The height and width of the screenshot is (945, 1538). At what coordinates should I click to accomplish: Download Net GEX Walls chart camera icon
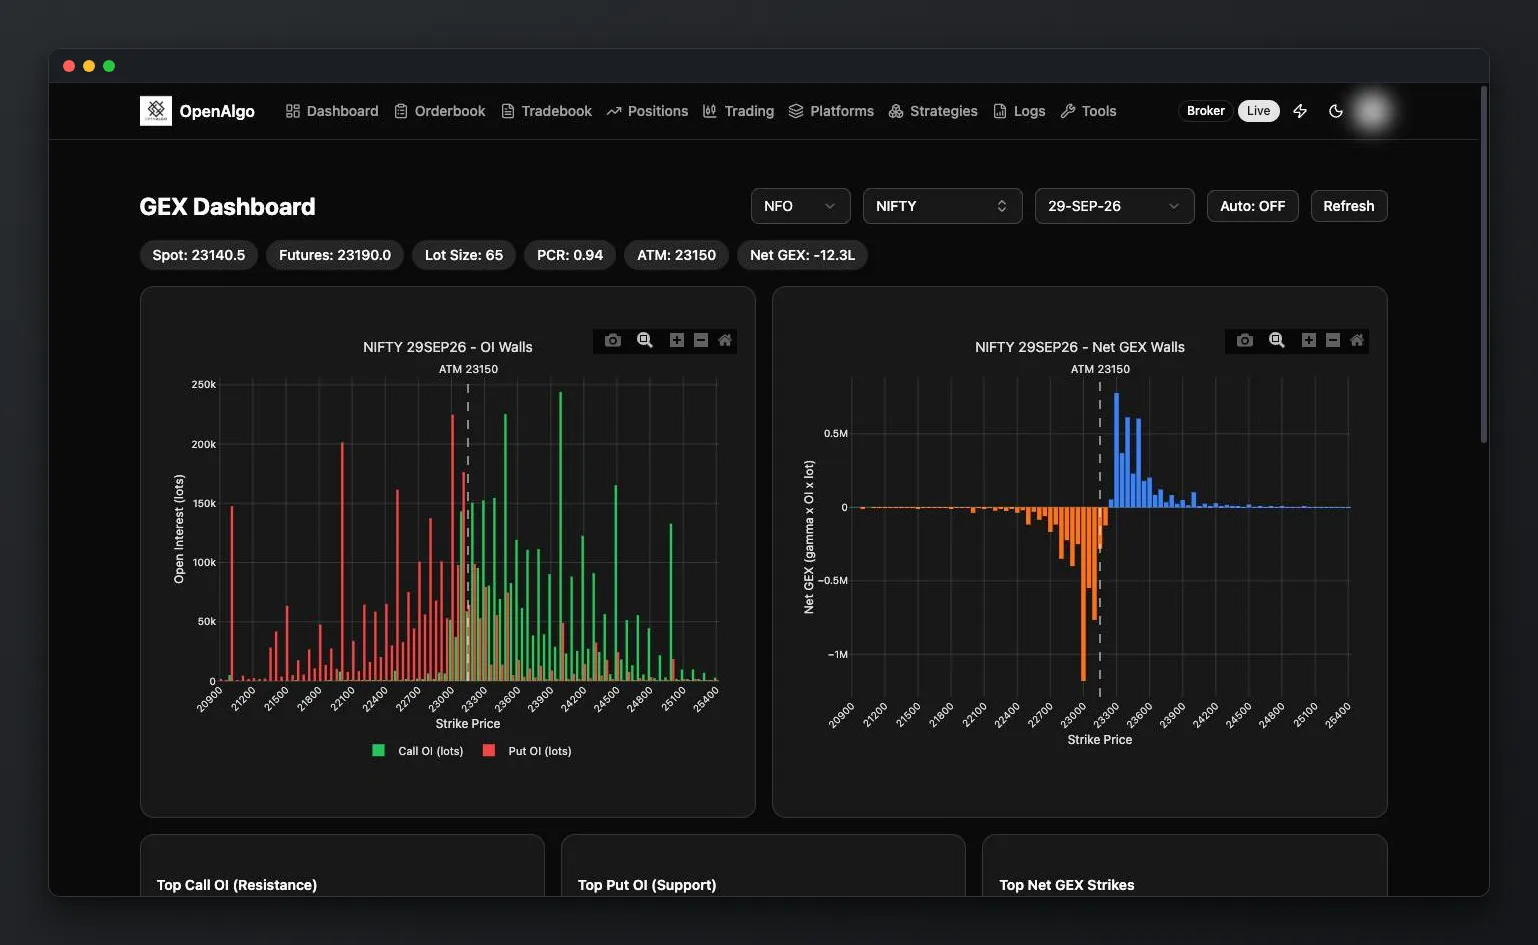tap(1245, 340)
